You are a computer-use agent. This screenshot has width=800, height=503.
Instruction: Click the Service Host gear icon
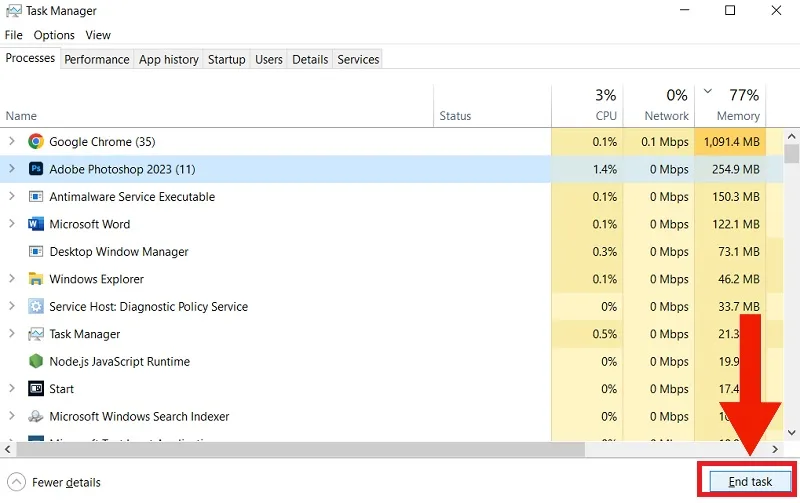(x=36, y=307)
